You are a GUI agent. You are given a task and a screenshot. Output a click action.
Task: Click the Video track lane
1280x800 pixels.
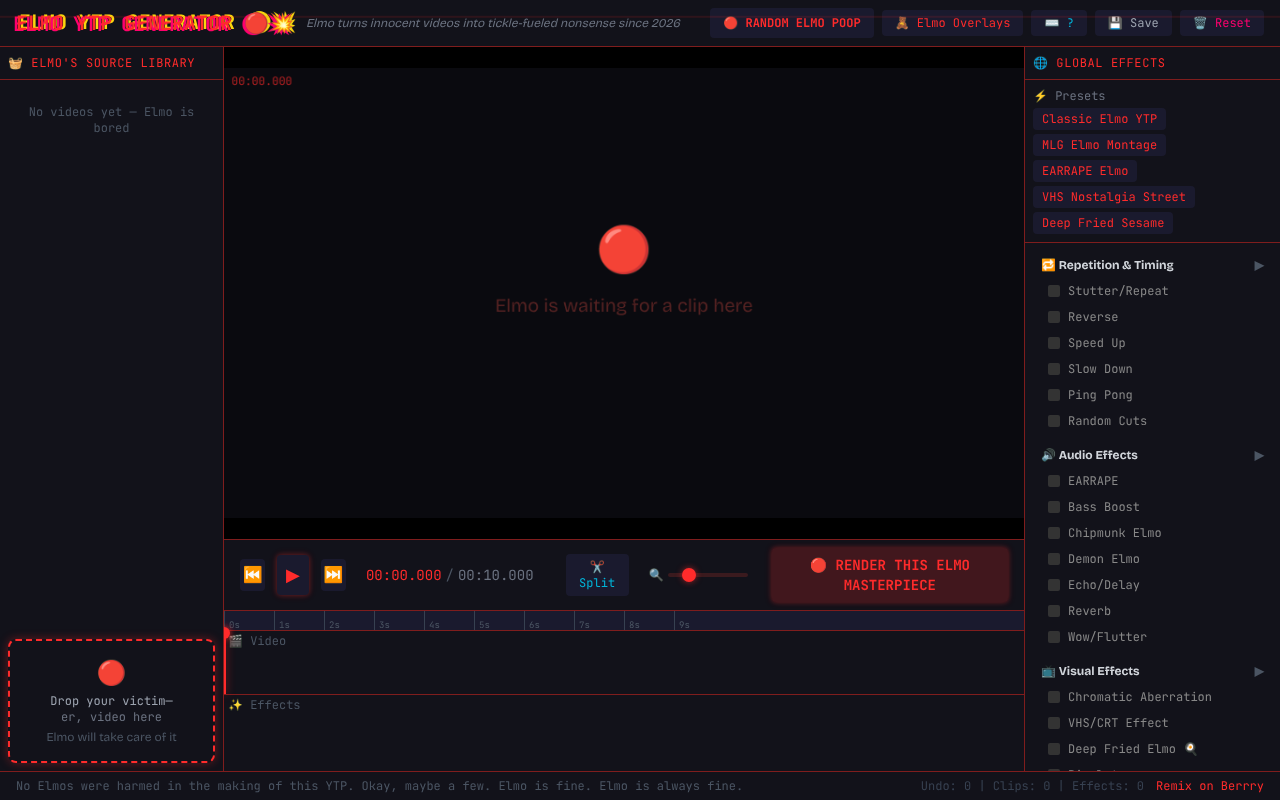[624, 662]
